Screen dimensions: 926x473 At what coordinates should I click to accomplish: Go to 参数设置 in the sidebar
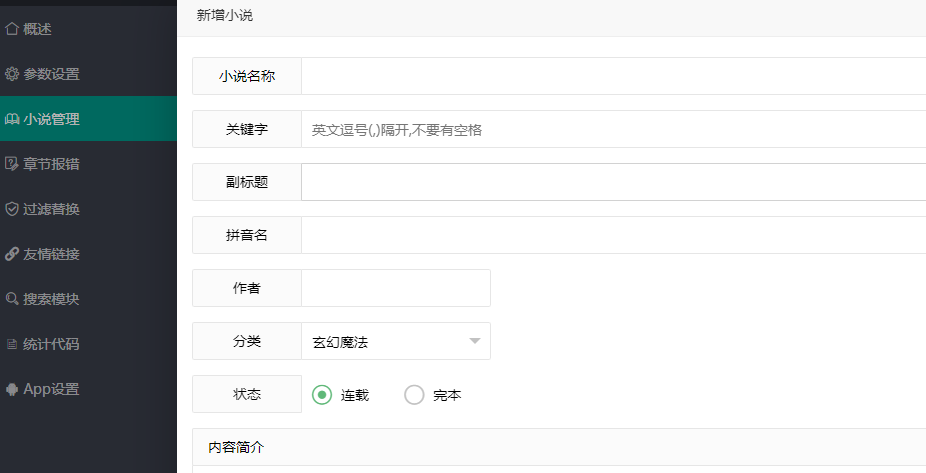[x=52, y=74]
